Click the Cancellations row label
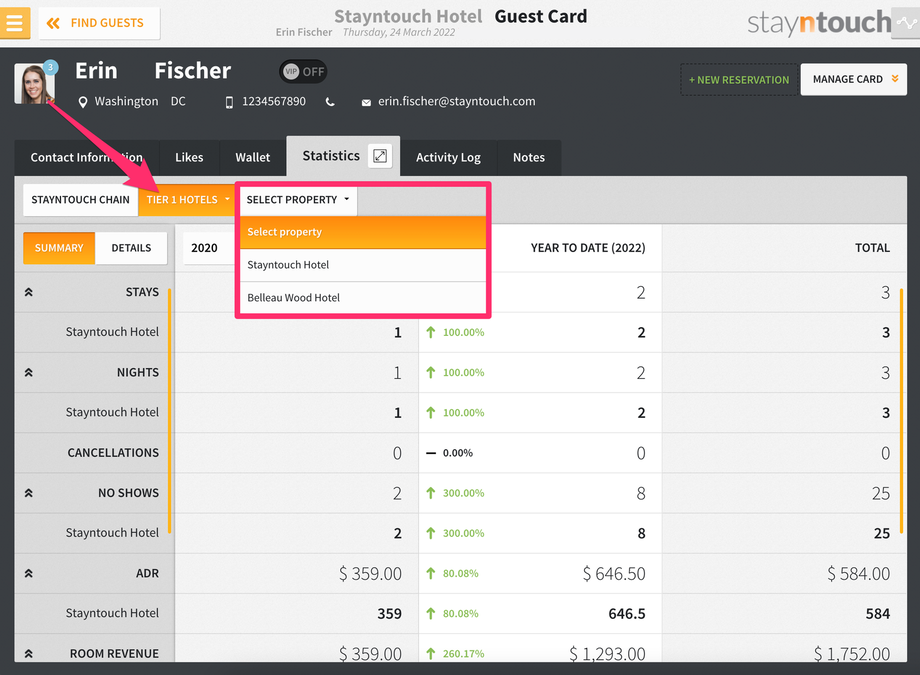 (113, 453)
